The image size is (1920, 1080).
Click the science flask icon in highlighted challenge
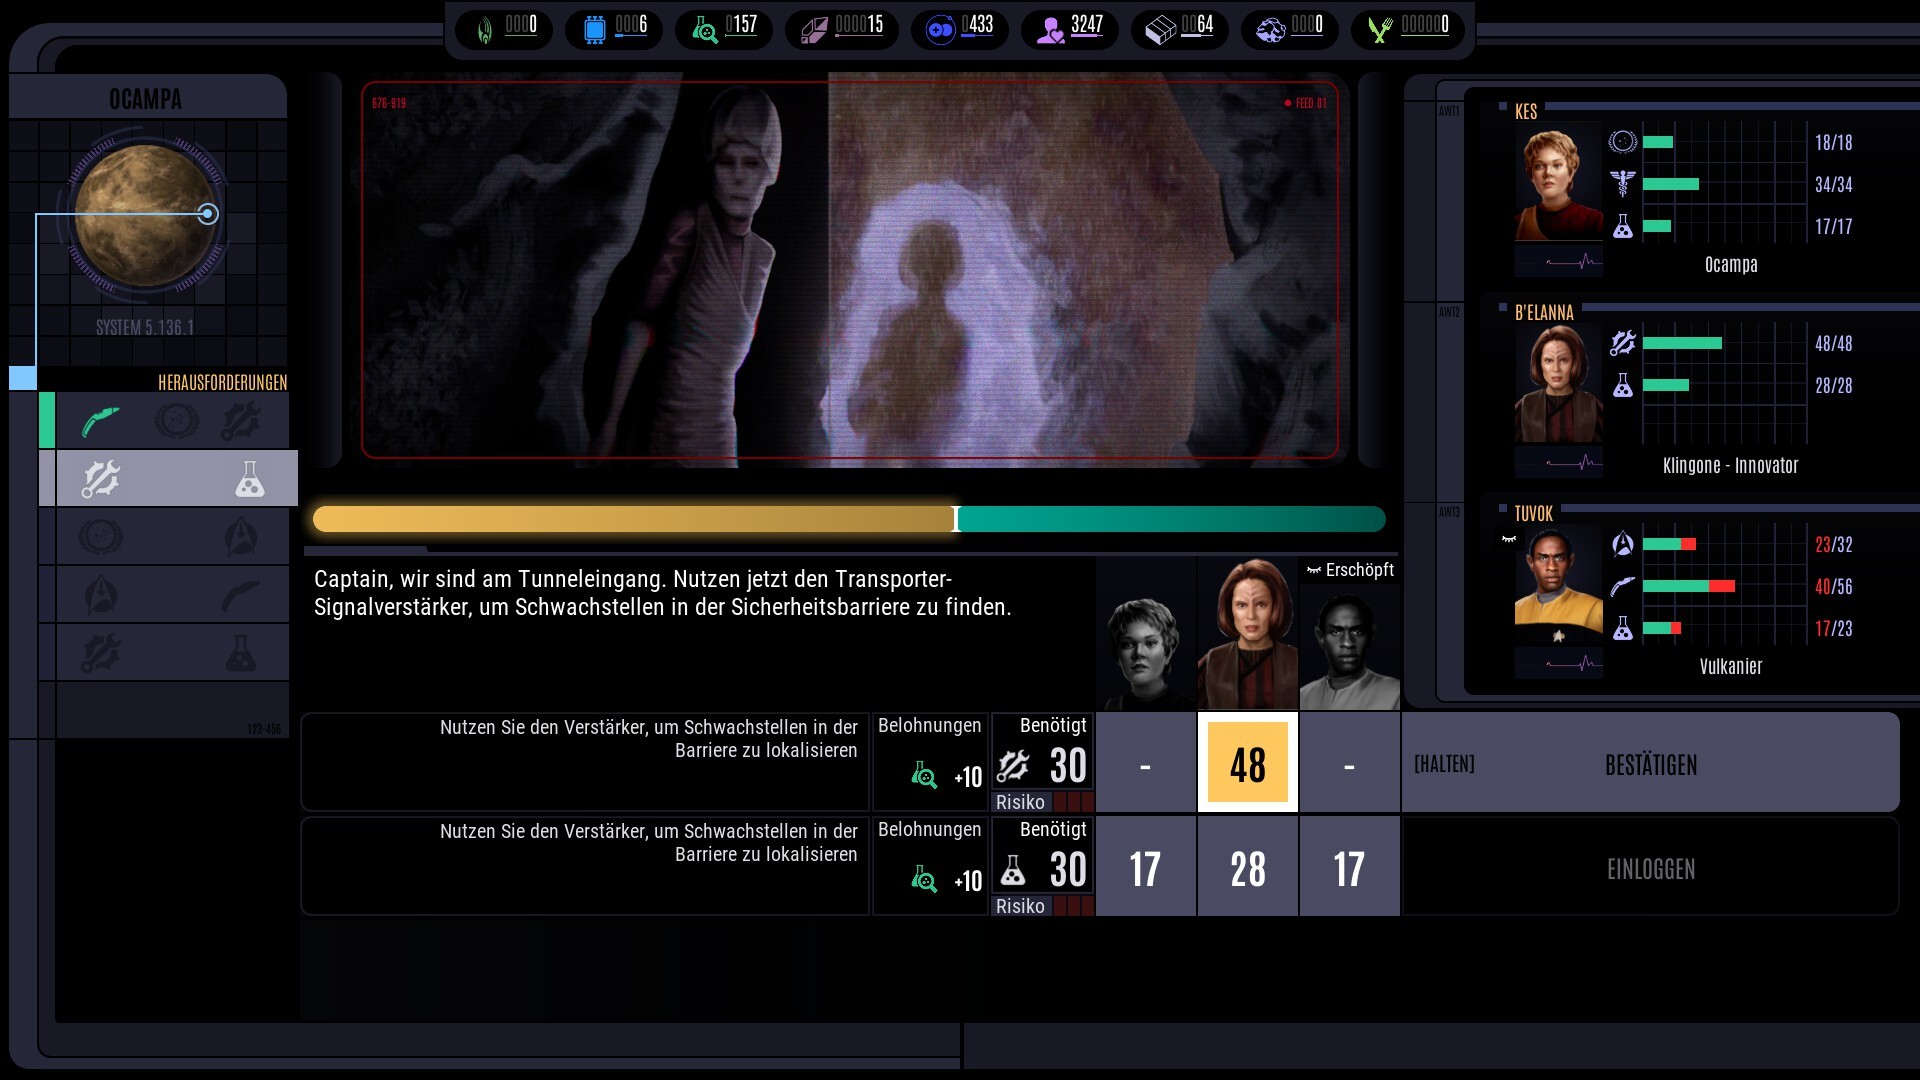[x=249, y=479]
